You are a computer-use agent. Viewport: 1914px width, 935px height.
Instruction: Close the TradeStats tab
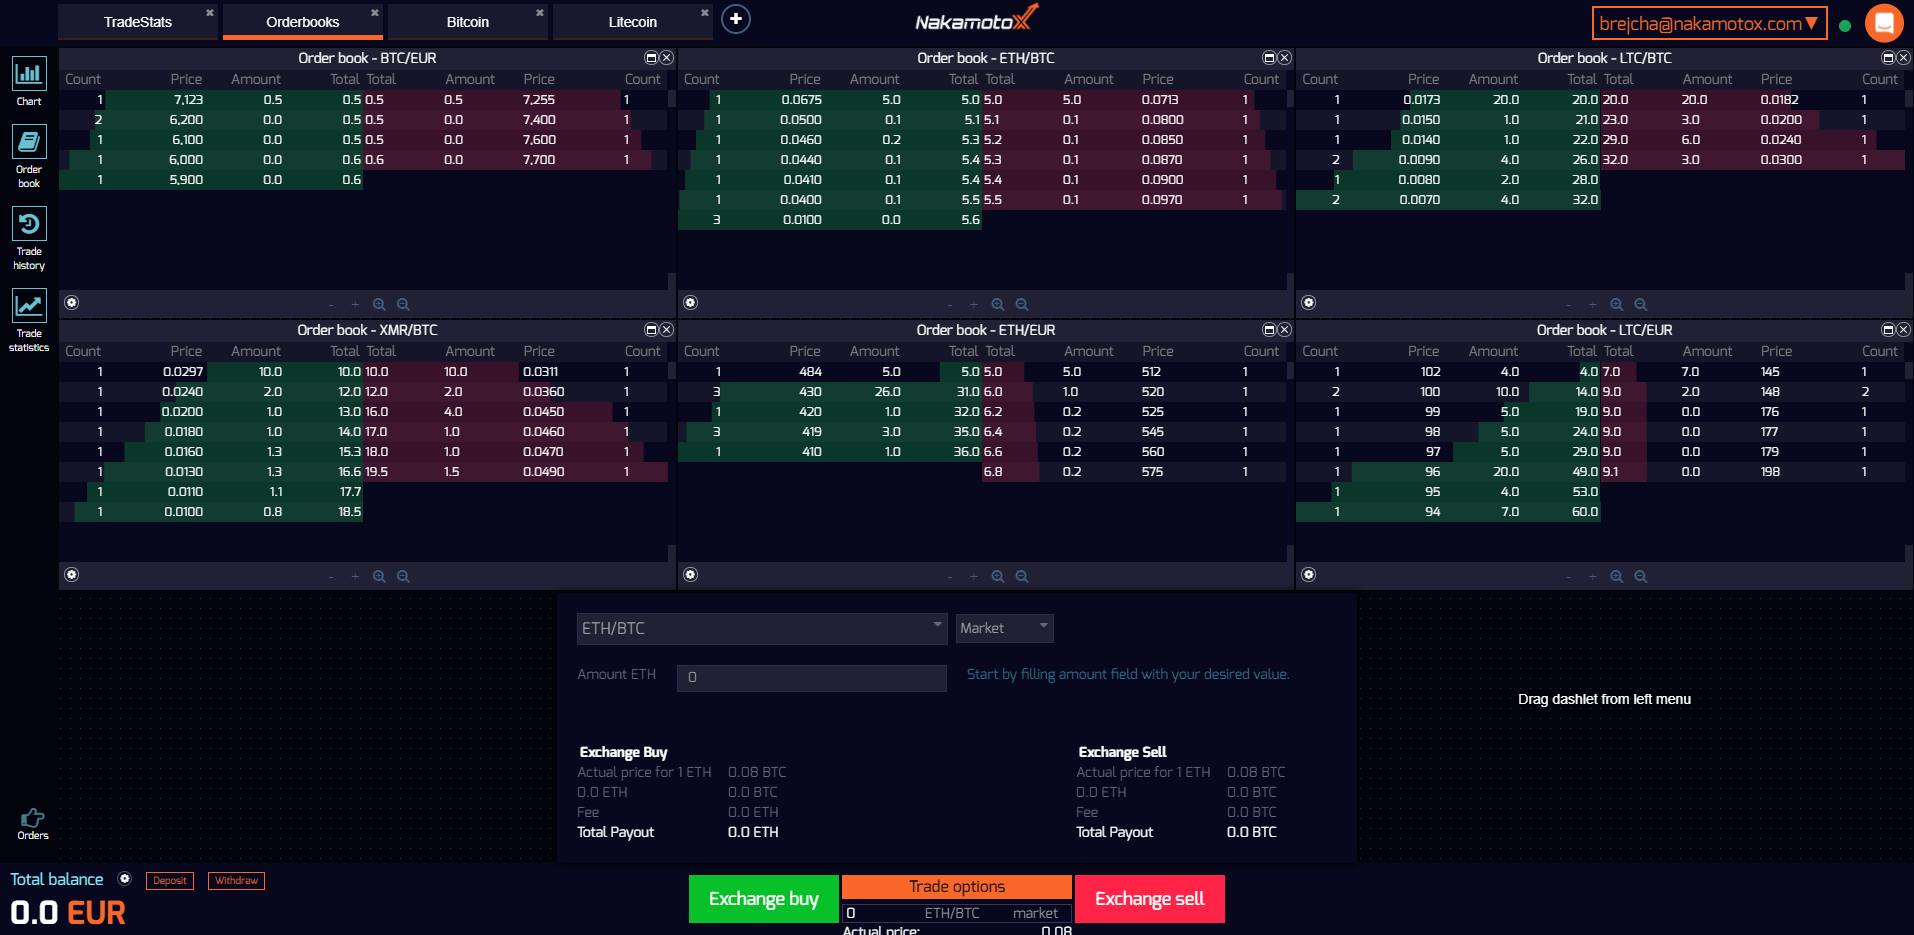210,12
